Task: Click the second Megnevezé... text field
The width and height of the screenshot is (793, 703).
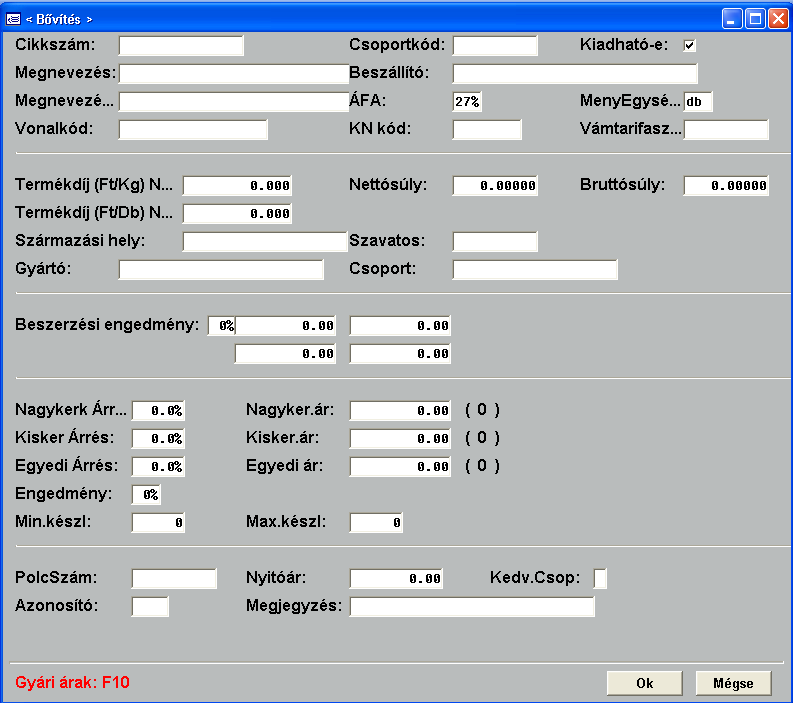Action: (234, 102)
